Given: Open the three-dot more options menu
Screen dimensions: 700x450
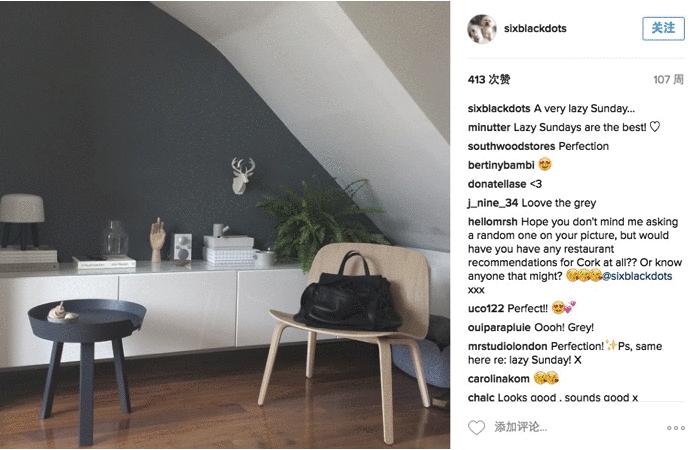Looking at the screenshot, I should tap(676, 428).
